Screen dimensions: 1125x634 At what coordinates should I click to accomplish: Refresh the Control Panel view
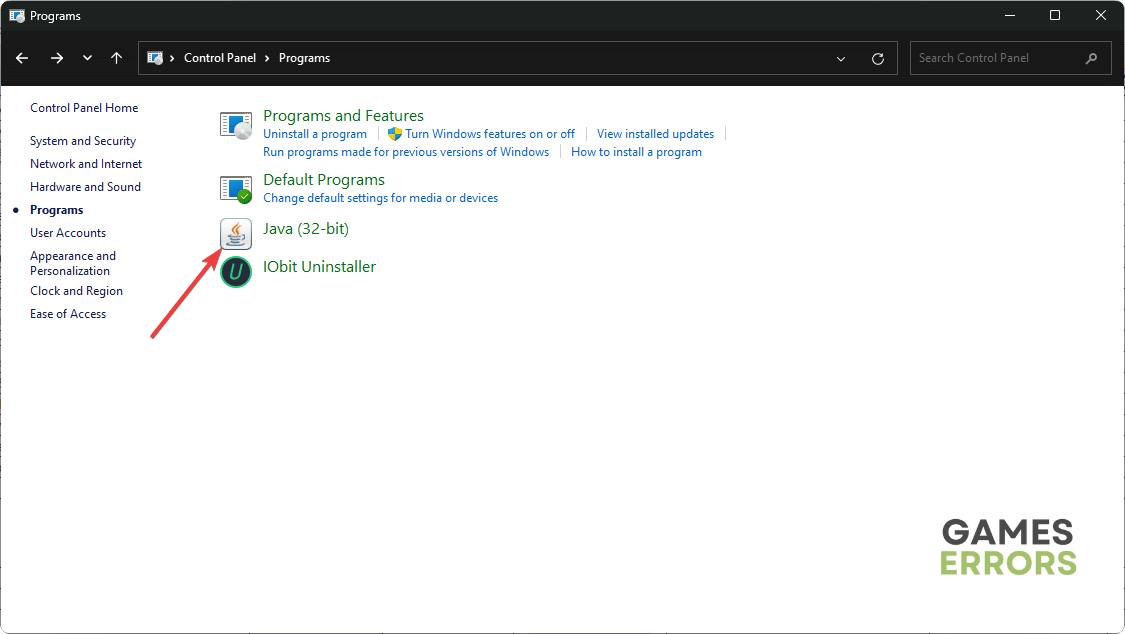878,58
